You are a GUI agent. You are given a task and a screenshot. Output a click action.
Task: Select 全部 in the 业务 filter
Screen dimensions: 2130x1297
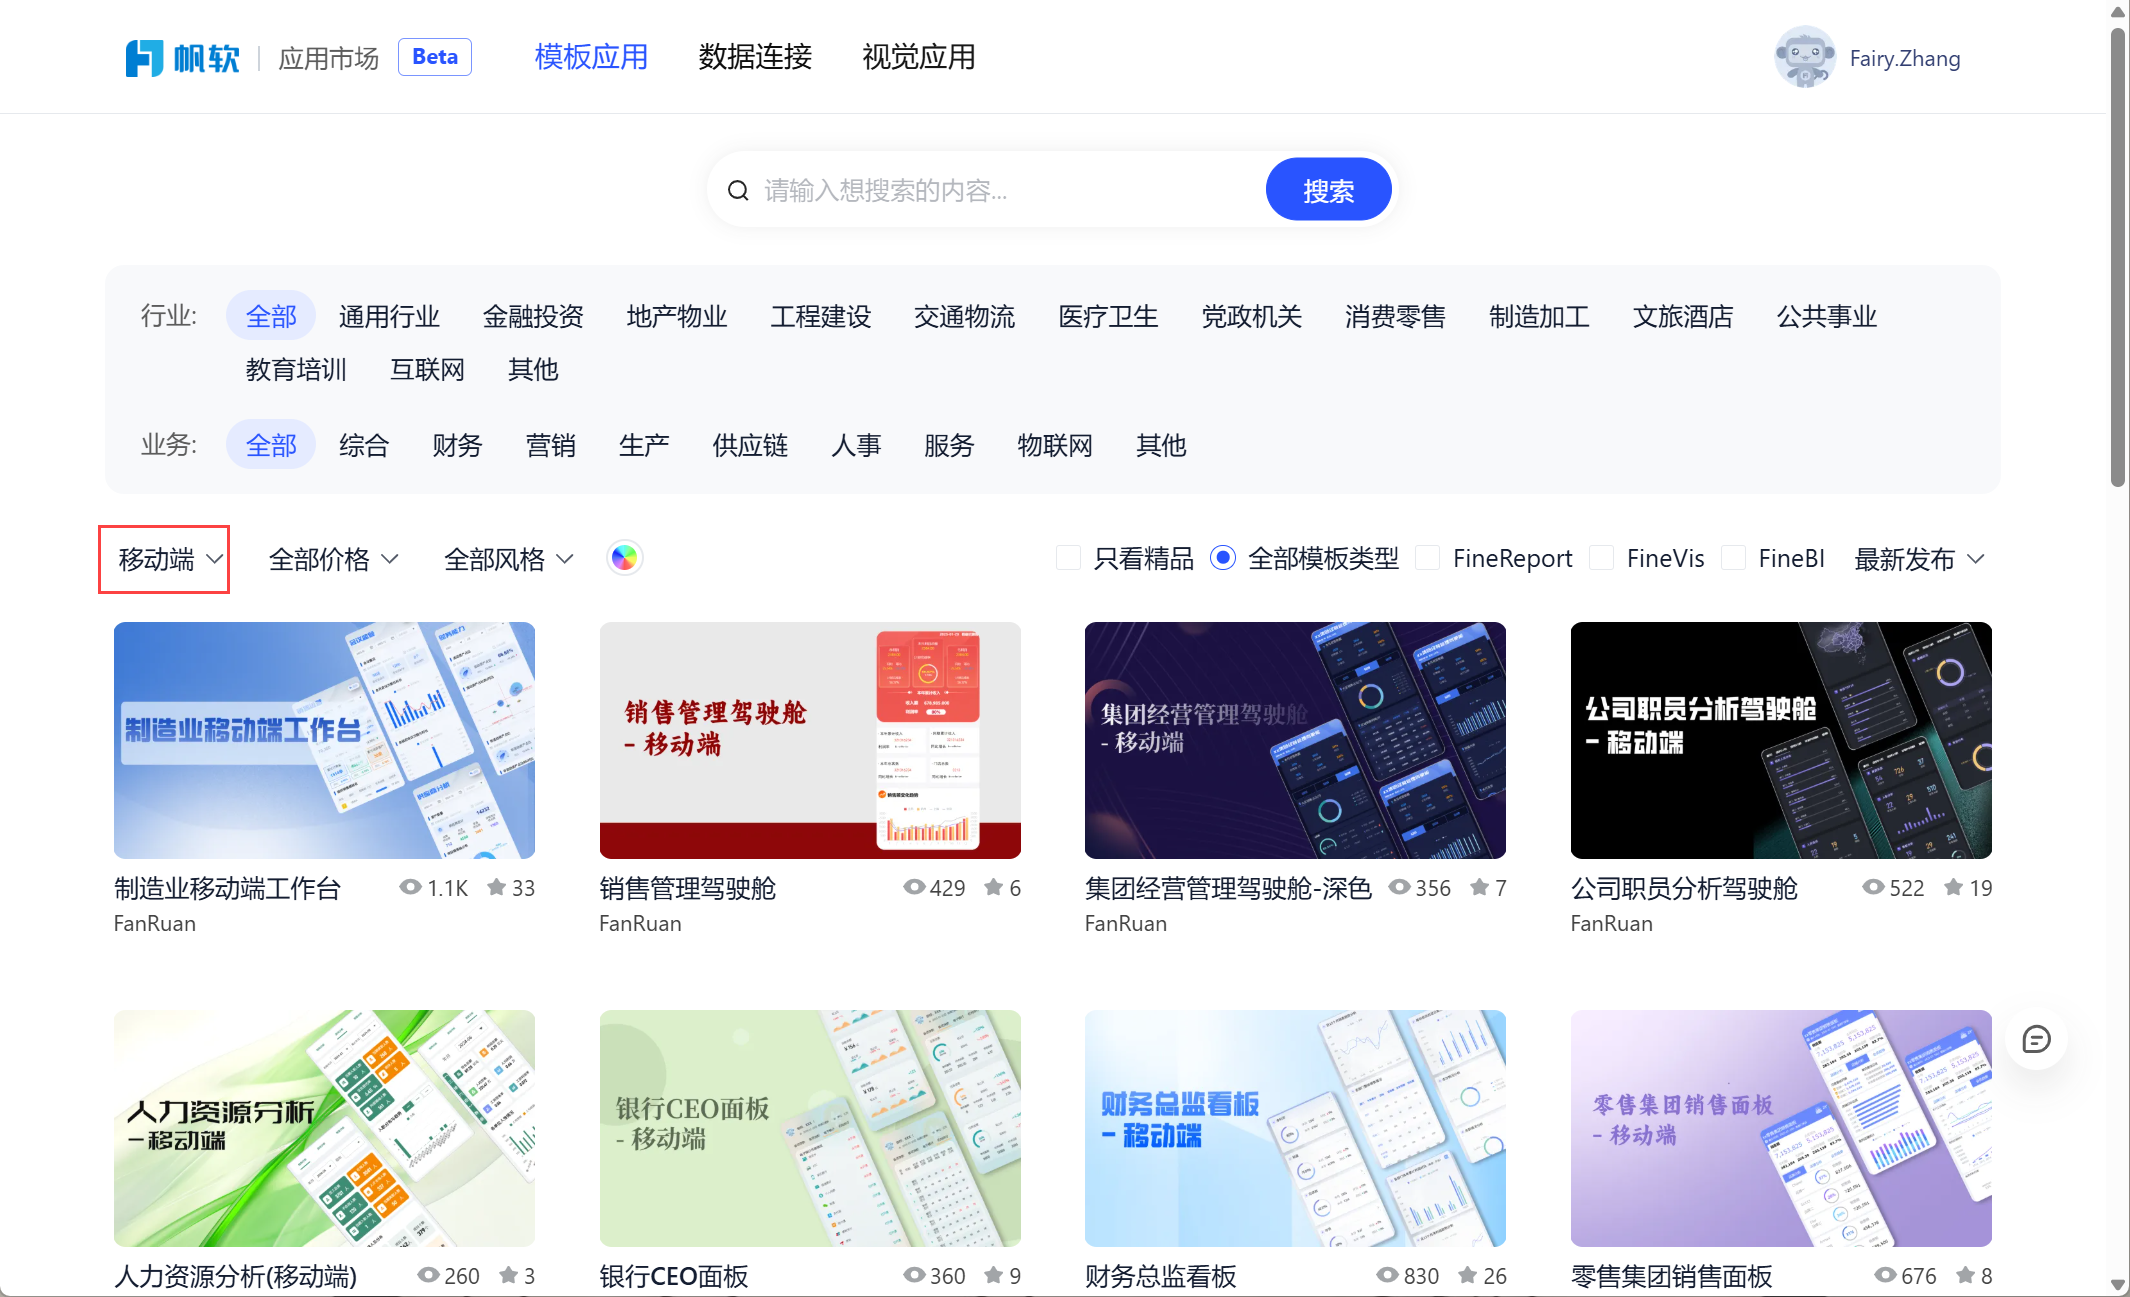click(271, 444)
